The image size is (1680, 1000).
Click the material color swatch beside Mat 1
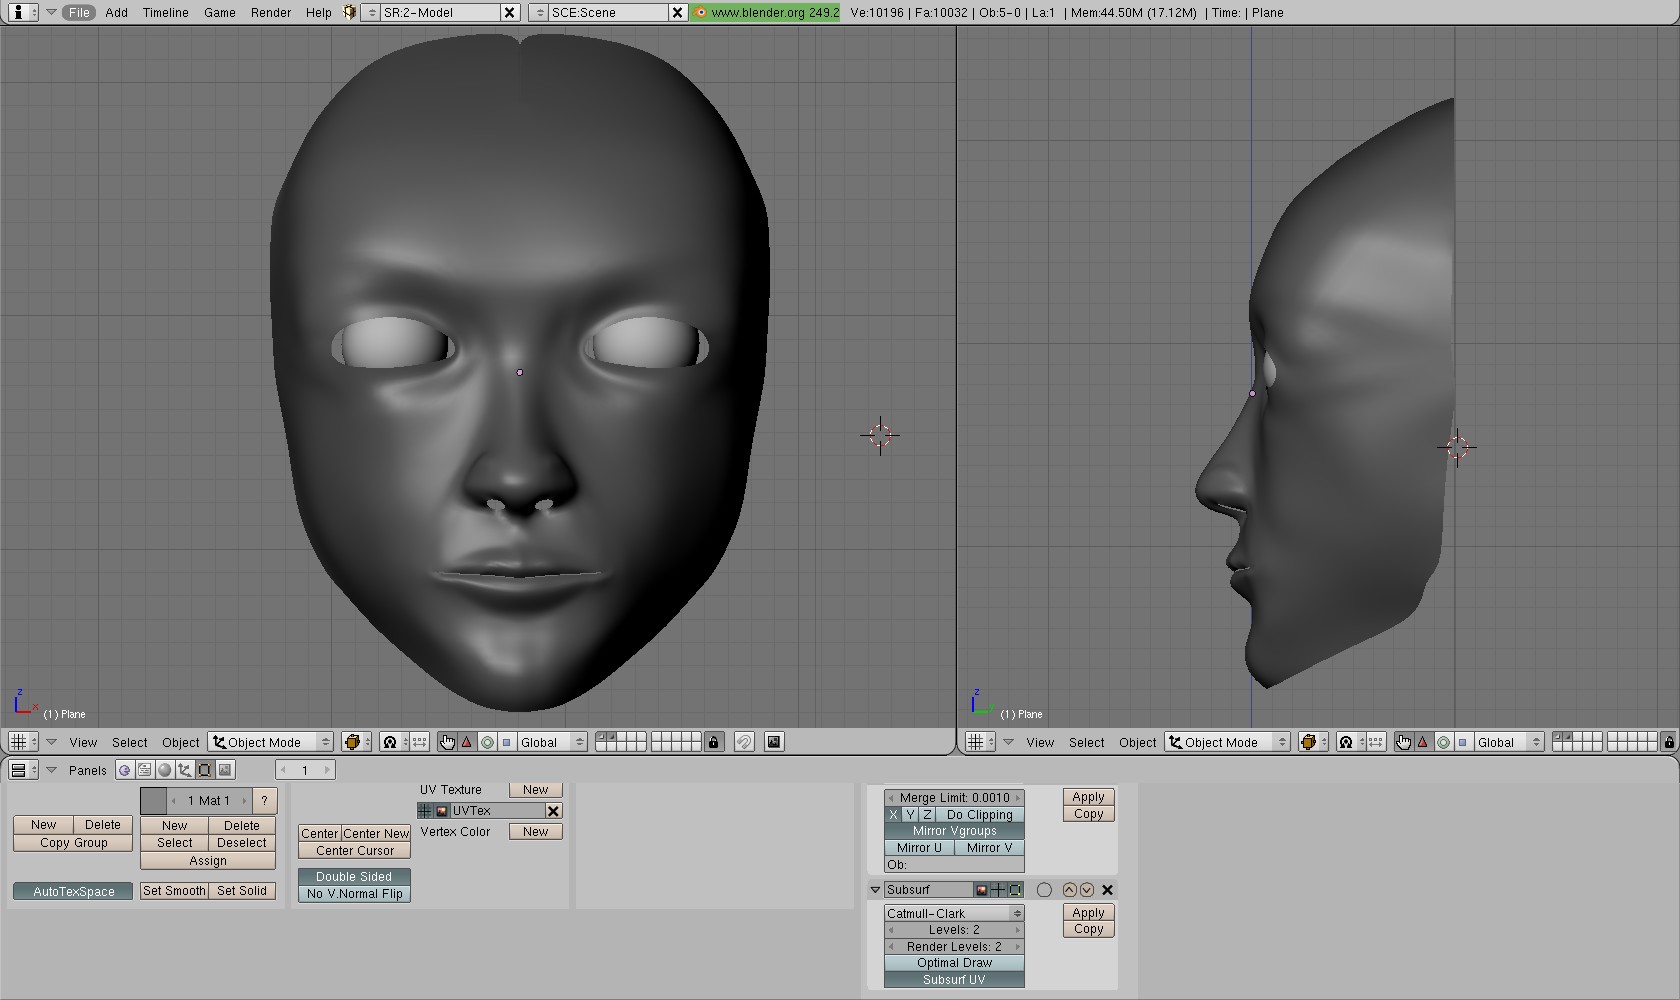pos(153,801)
